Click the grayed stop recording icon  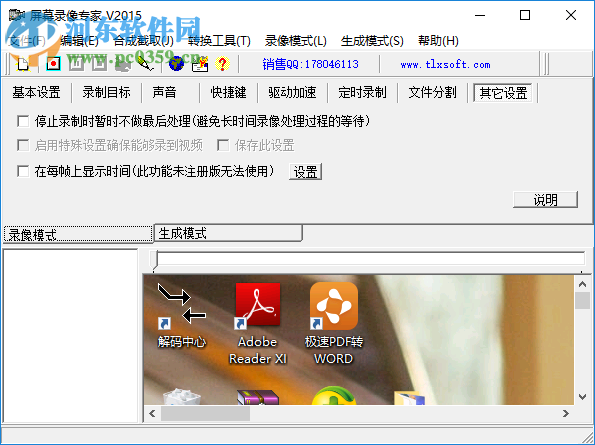tap(99, 64)
